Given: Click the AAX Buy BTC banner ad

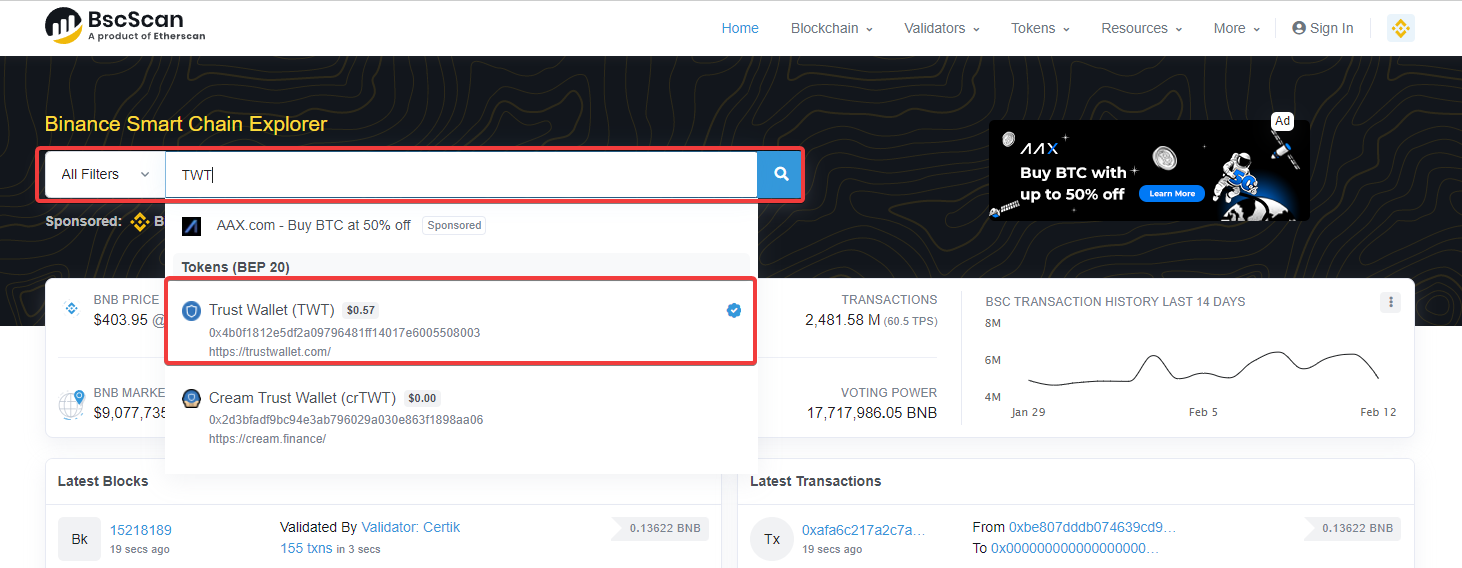Looking at the screenshot, I should tap(1149, 170).
